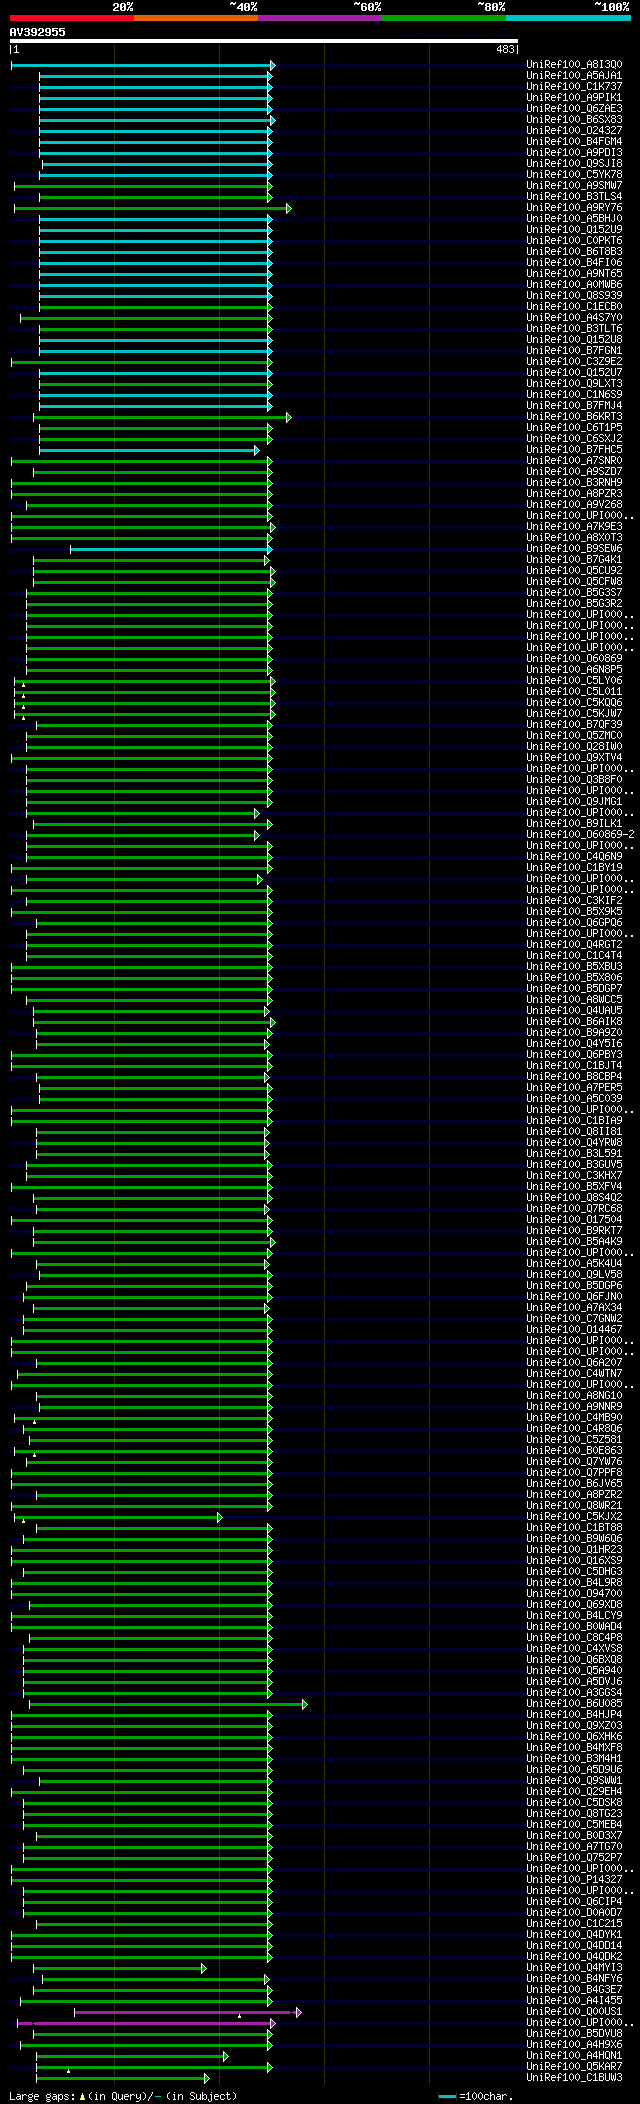This screenshot has width=640, height=2104.
Task: Select the UniRef100_B9SEW6 label
Action: [x=574, y=549]
